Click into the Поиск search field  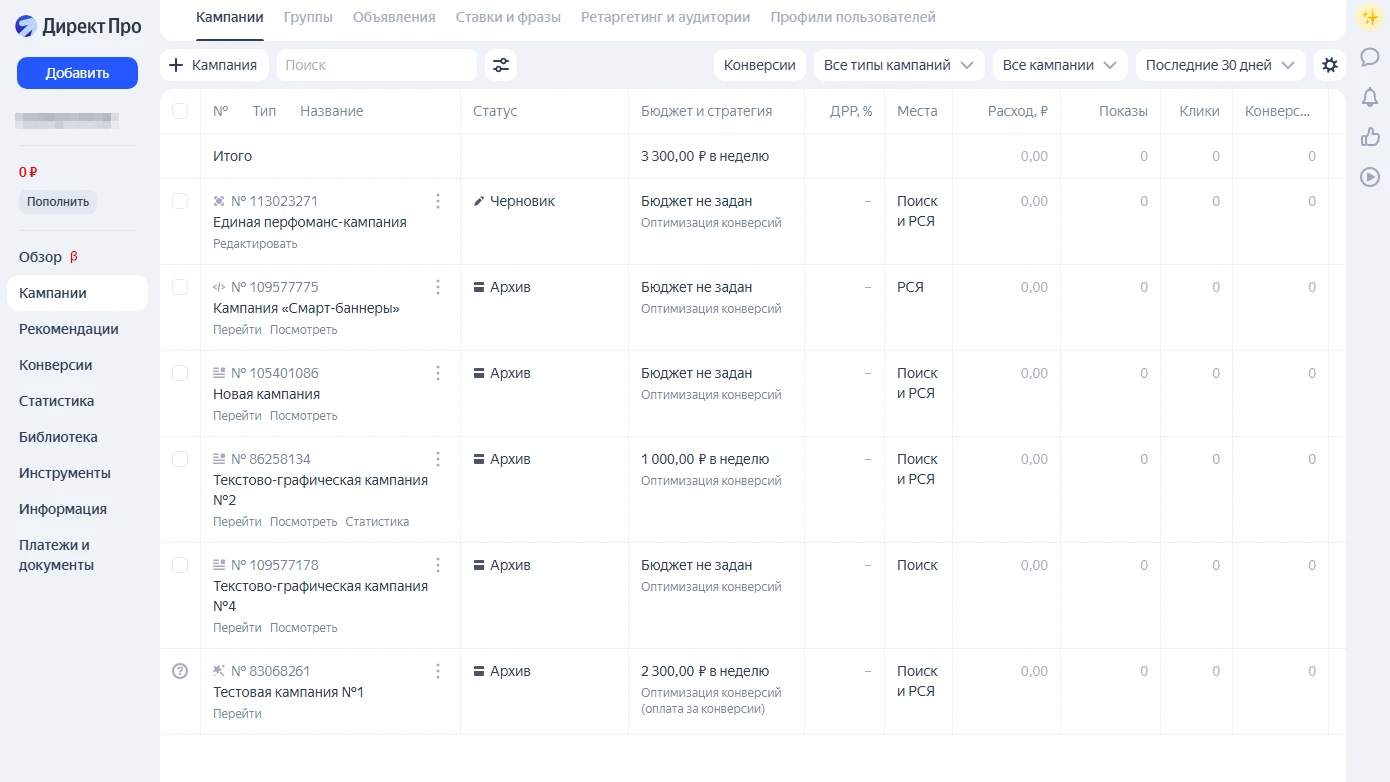click(376, 65)
